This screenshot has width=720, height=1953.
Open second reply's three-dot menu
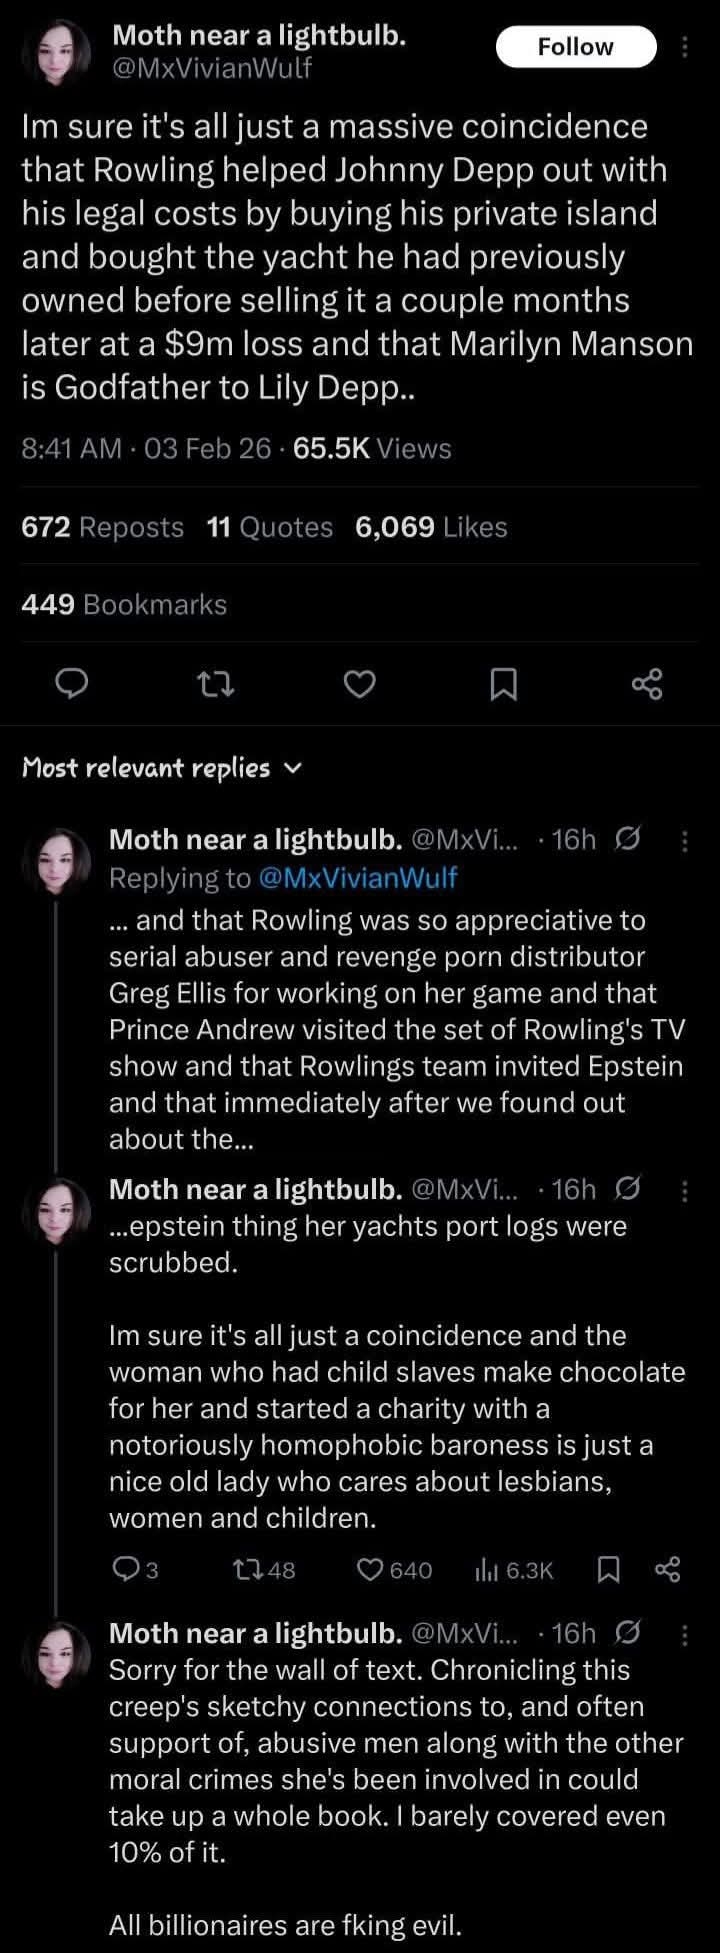point(684,1189)
